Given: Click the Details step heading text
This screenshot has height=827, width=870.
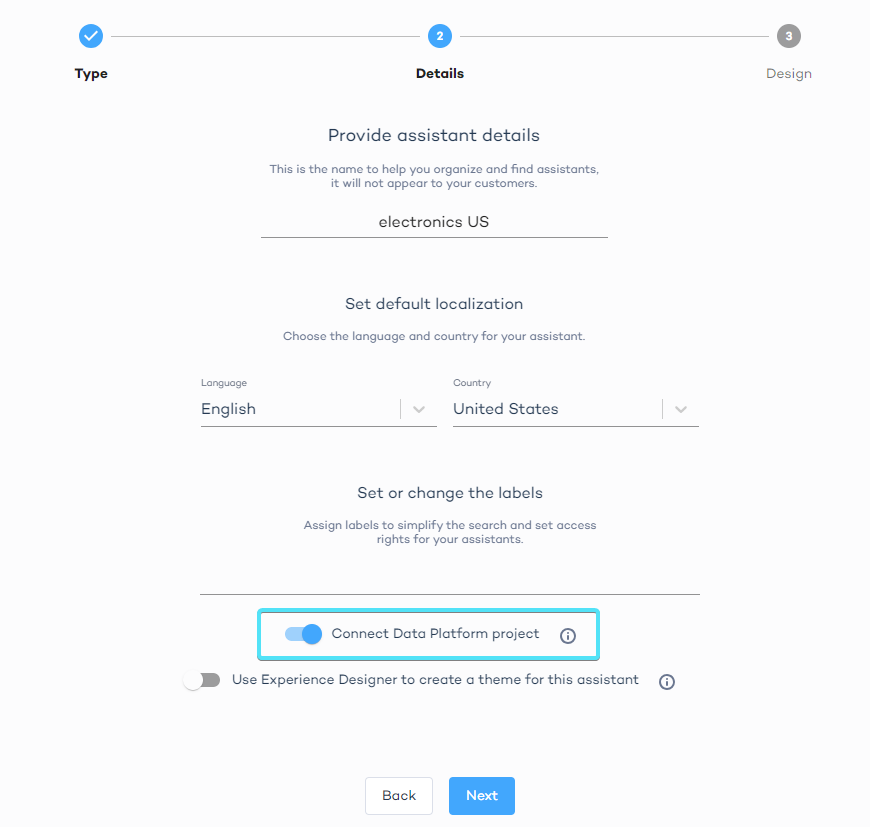Looking at the screenshot, I should point(440,73).
